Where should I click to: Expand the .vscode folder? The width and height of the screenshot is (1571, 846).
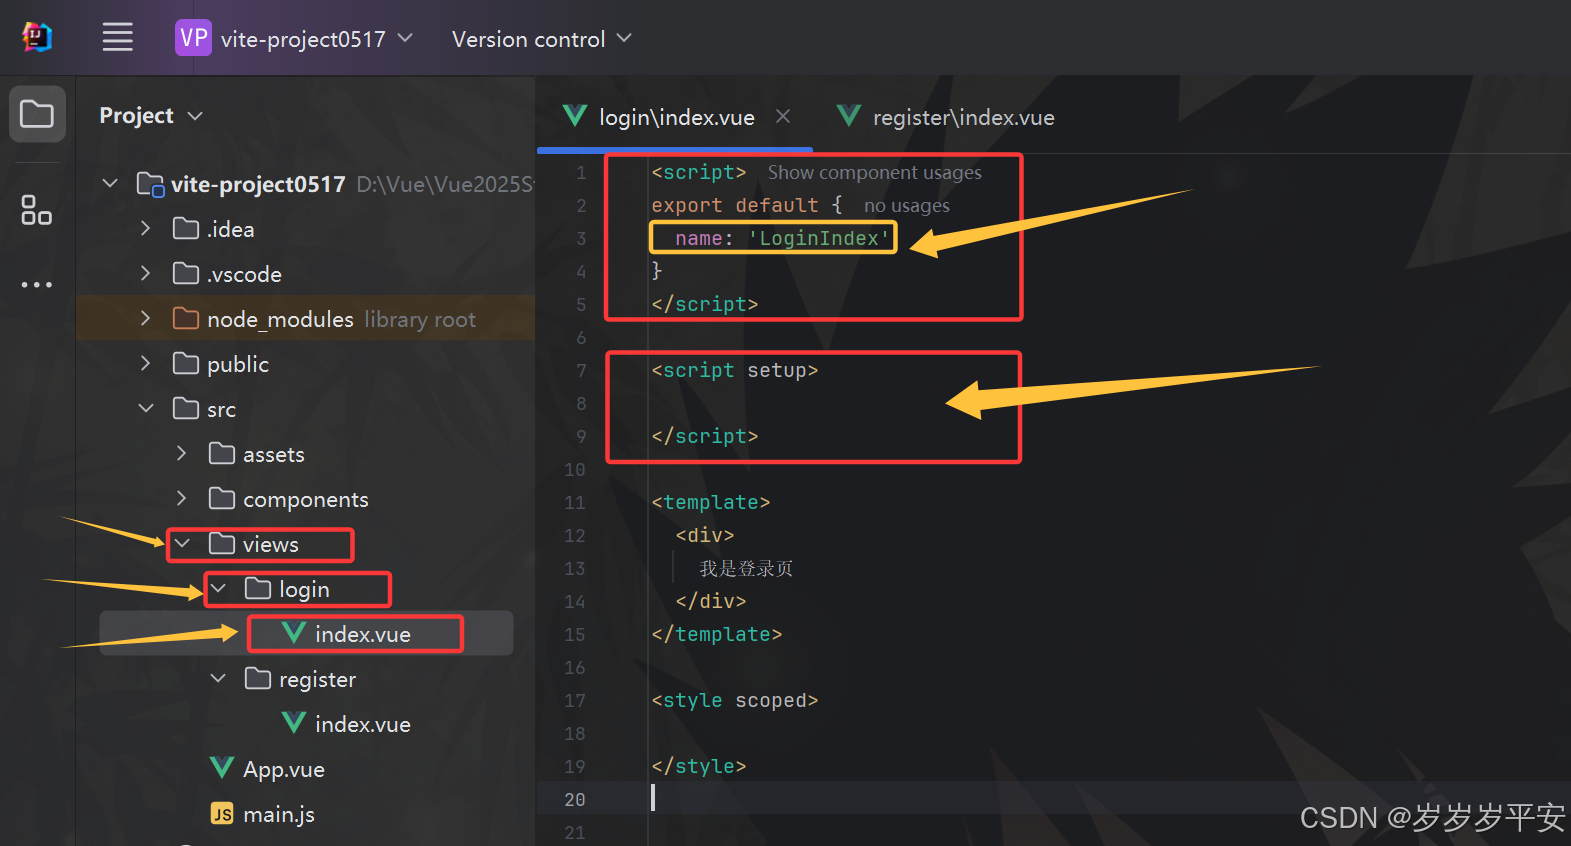point(146,273)
